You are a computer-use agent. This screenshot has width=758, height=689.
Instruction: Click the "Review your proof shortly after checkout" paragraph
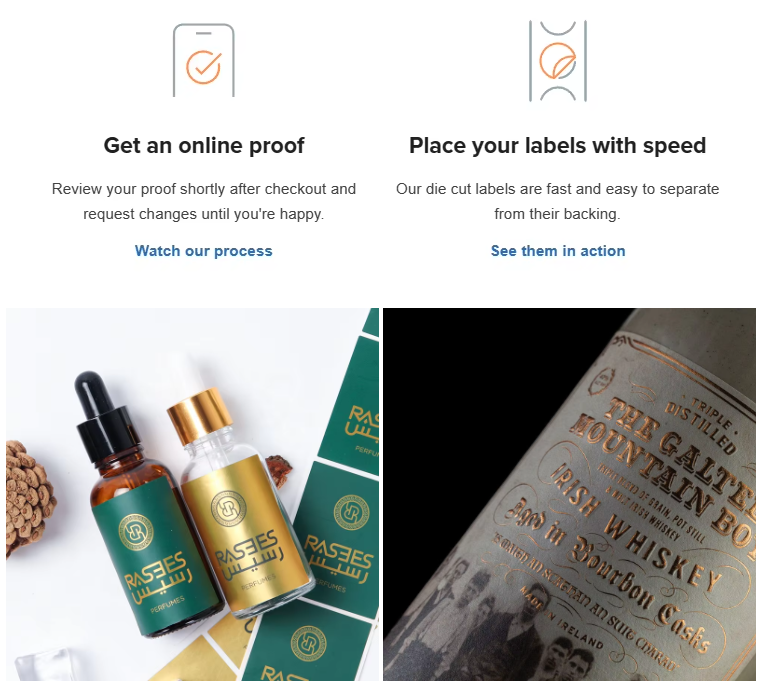(204, 201)
